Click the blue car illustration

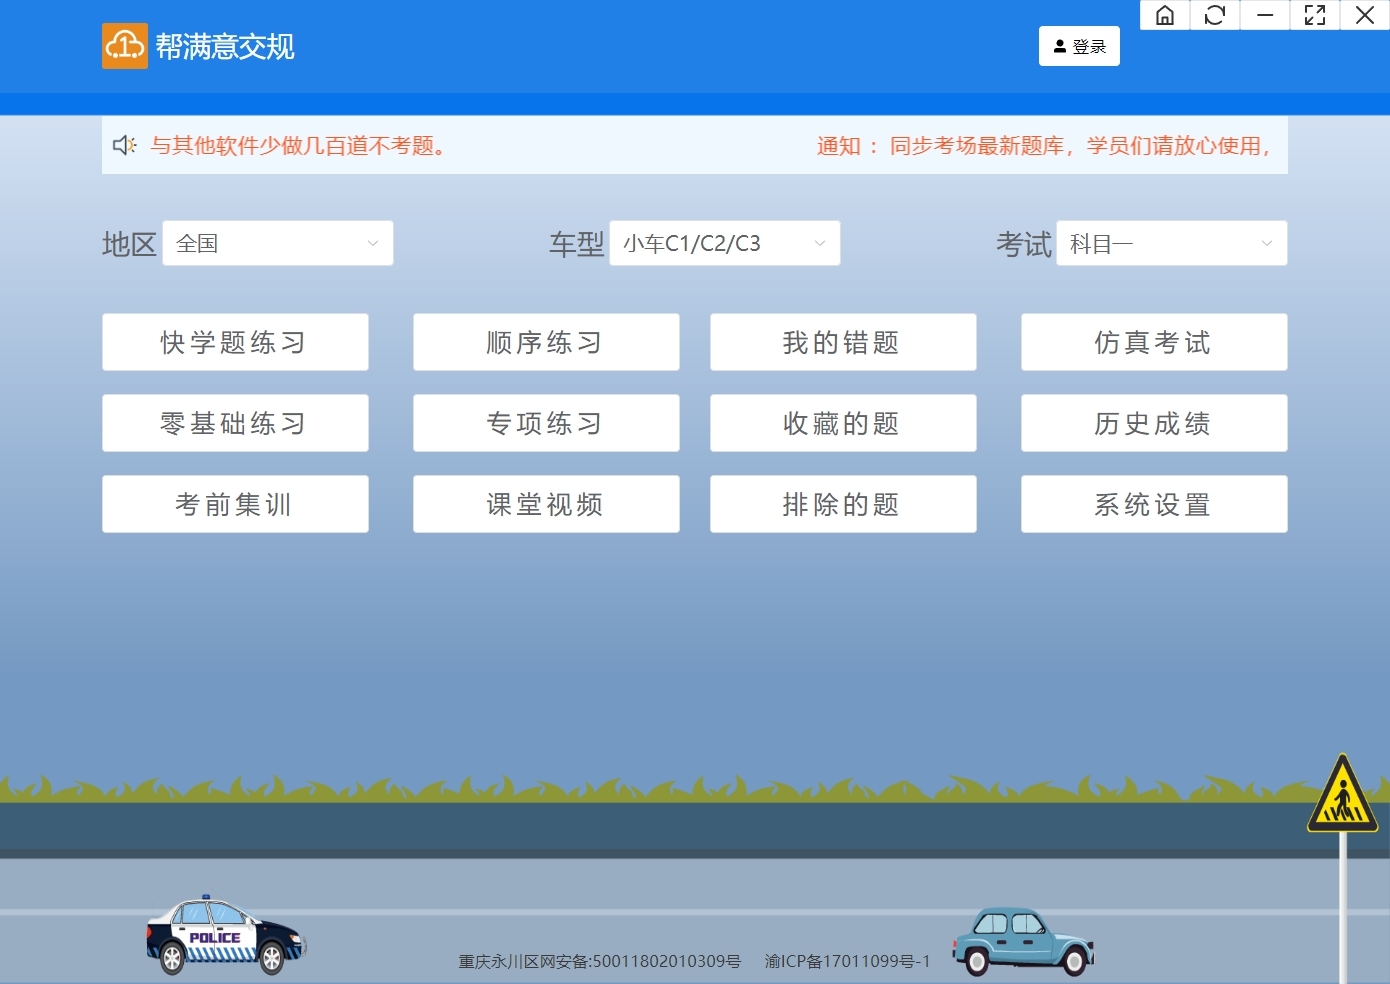pyautogui.click(x=1022, y=942)
